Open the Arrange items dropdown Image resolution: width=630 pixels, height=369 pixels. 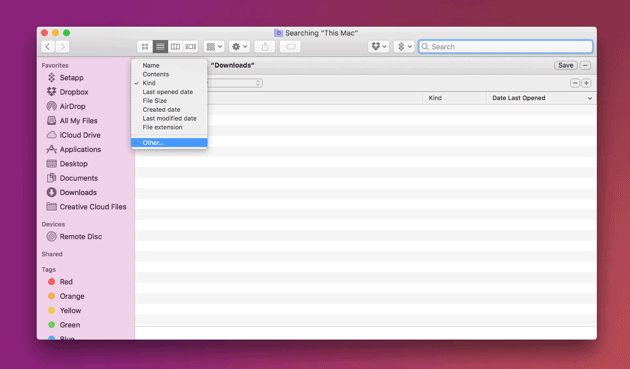pyautogui.click(x=214, y=47)
